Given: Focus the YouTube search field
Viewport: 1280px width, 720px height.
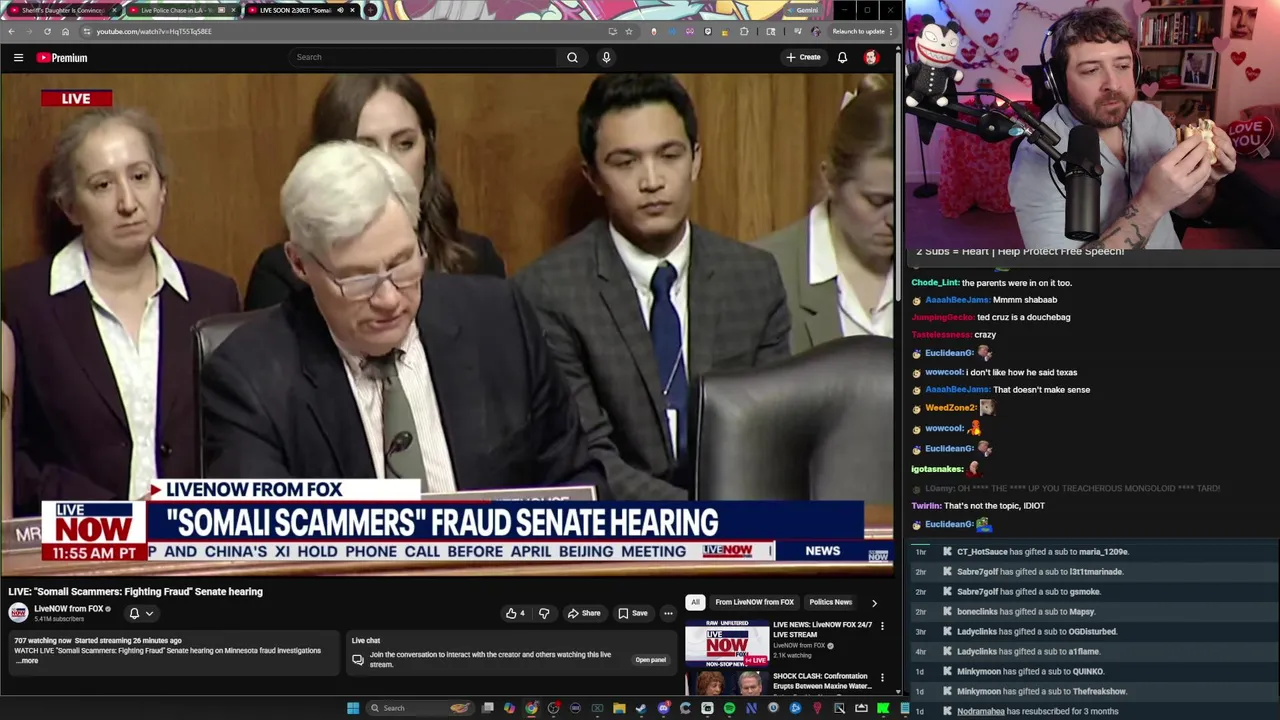Looking at the screenshot, I should click(422, 57).
